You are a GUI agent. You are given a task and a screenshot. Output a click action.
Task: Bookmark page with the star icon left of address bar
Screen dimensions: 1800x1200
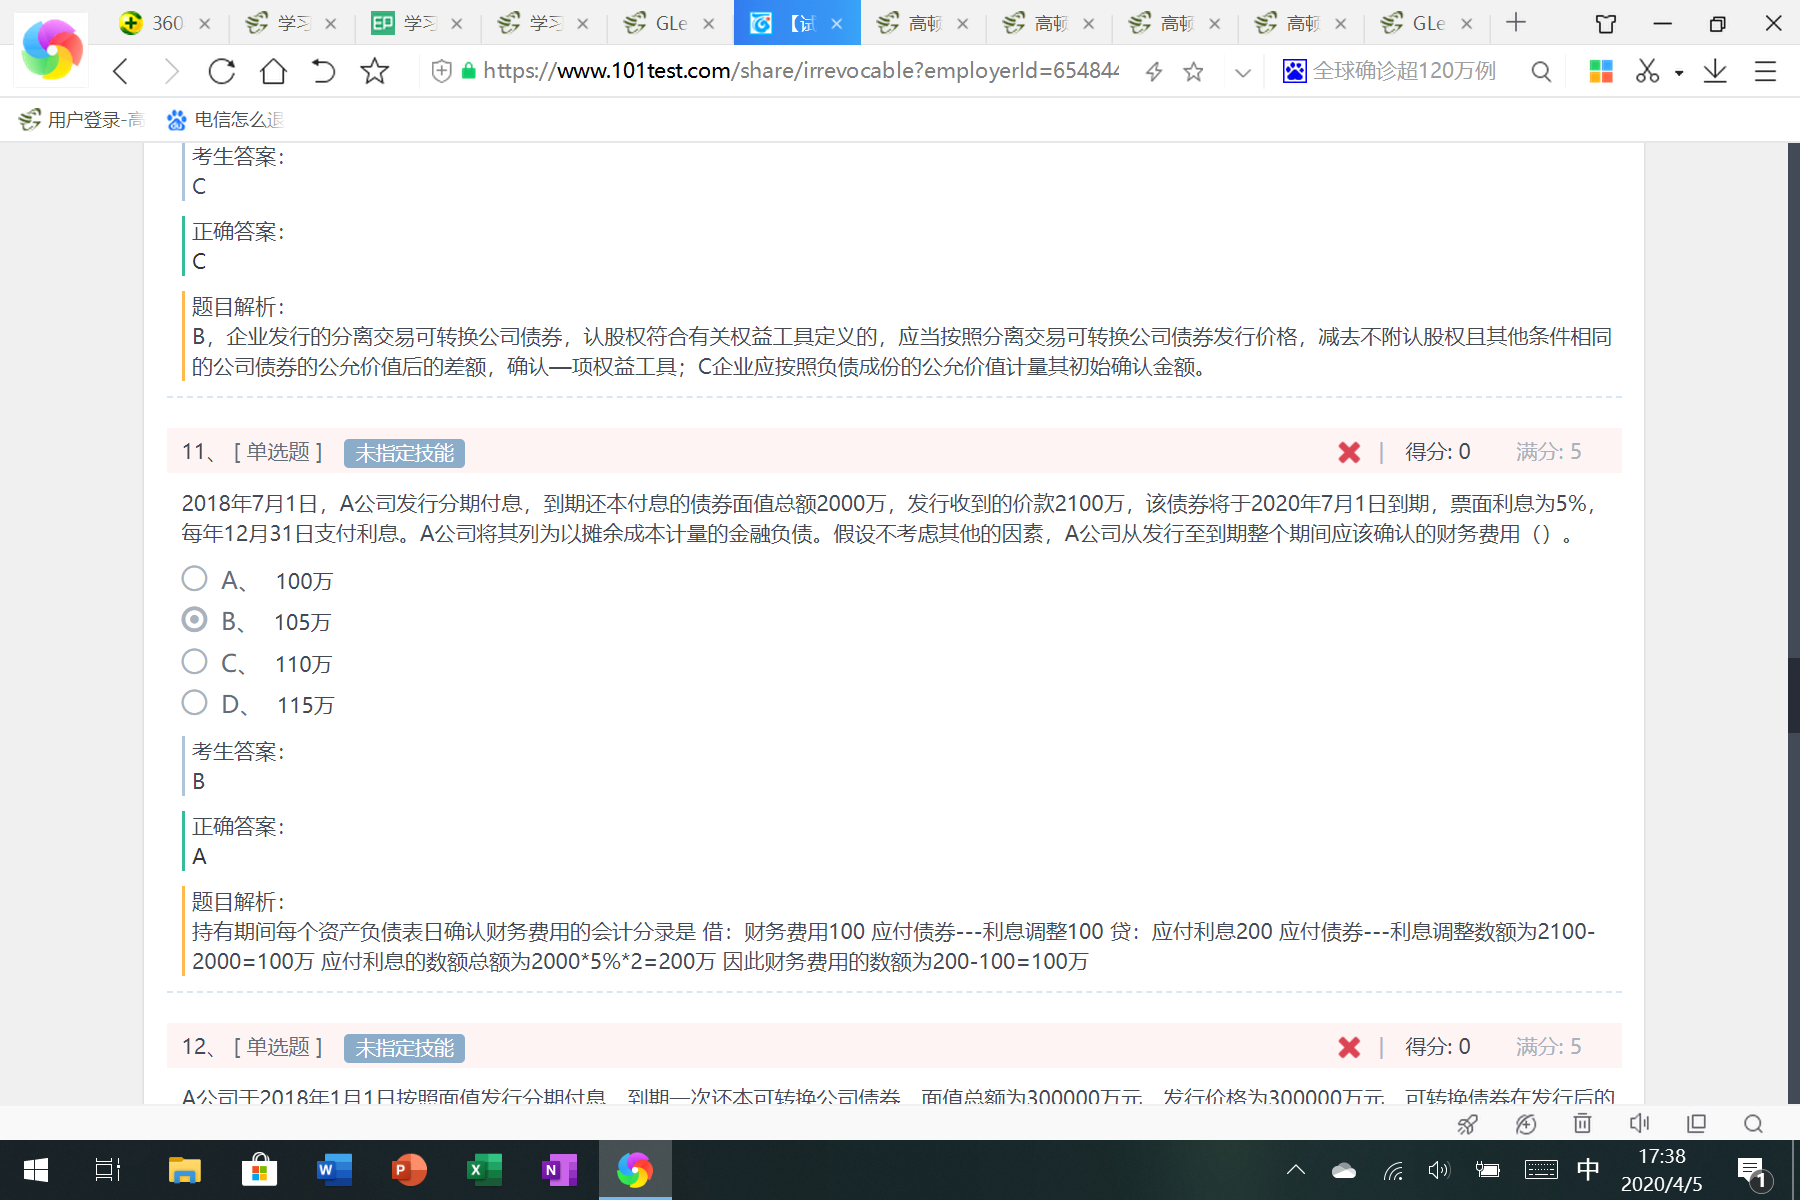[375, 71]
